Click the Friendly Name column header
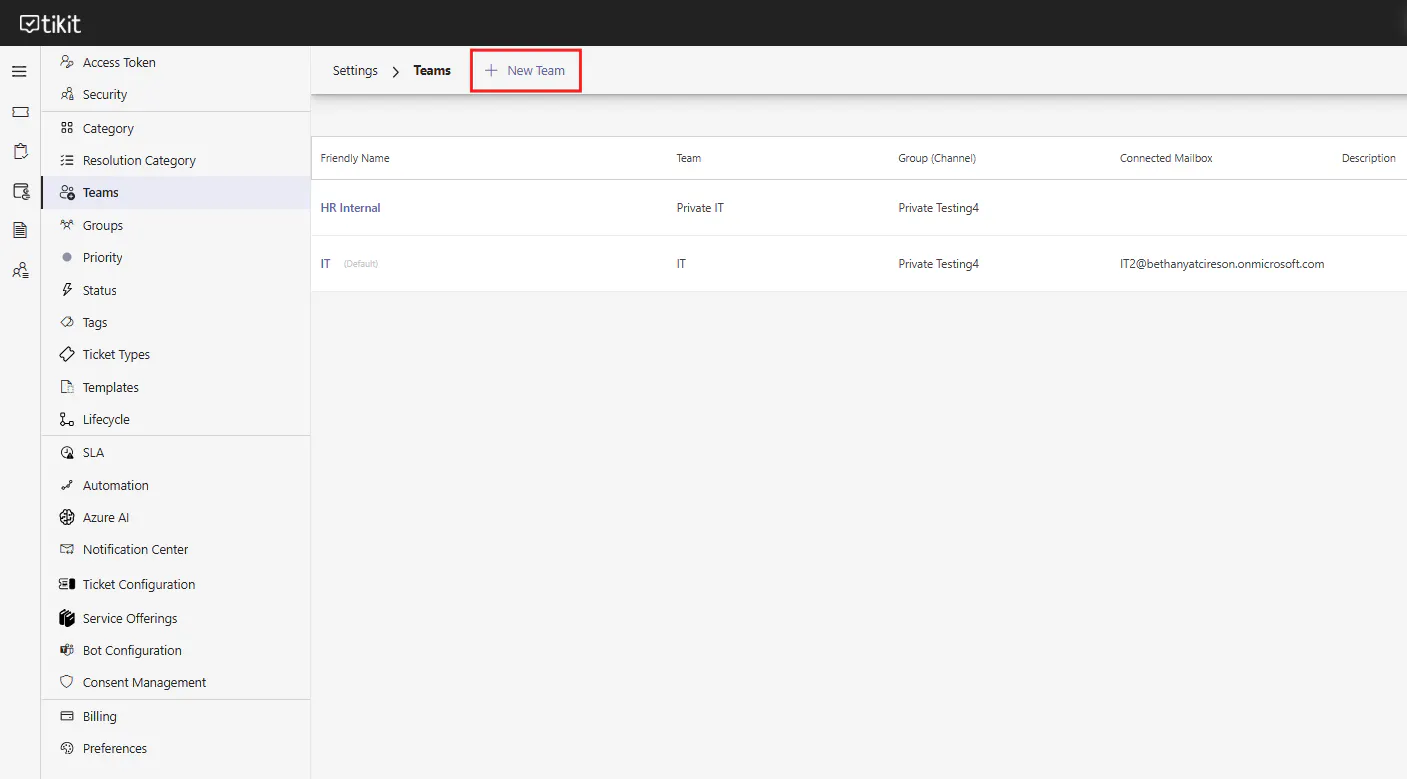 (355, 158)
